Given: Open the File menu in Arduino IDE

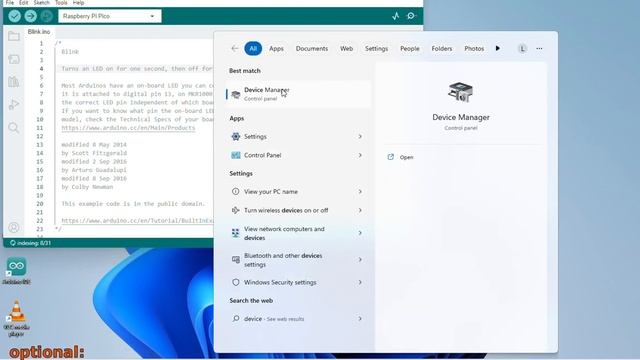Looking at the screenshot, I should (x=10, y=2).
